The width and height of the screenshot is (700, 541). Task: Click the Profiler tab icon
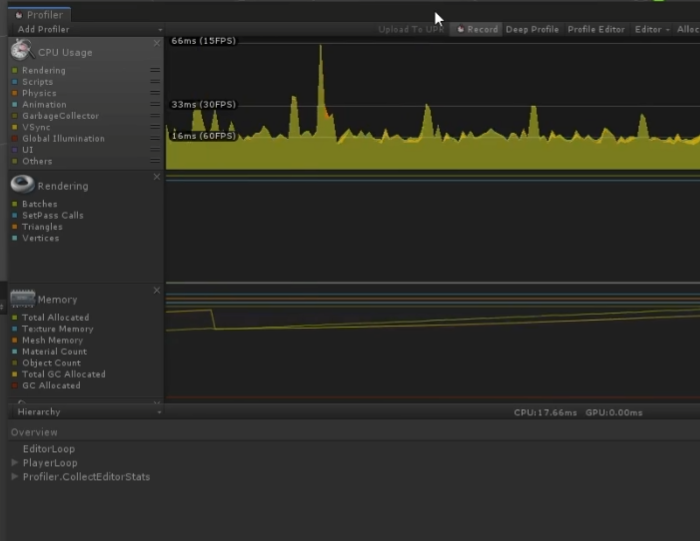click(x=19, y=15)
